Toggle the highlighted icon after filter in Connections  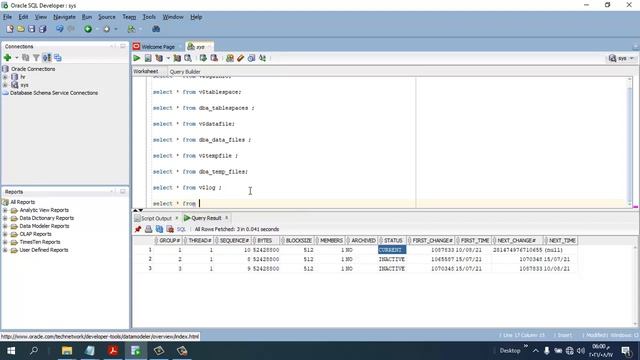point(47,58)
